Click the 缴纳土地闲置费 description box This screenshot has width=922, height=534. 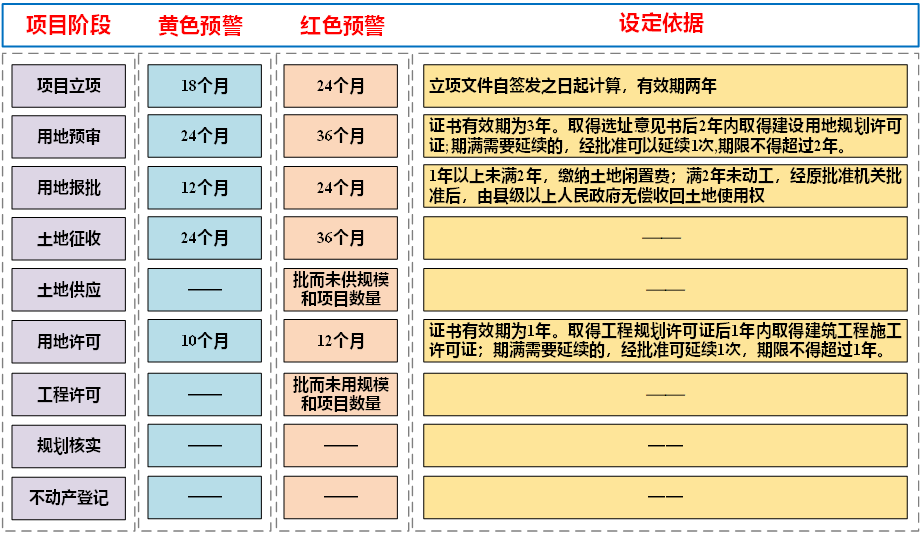click(x=665, y=187)
